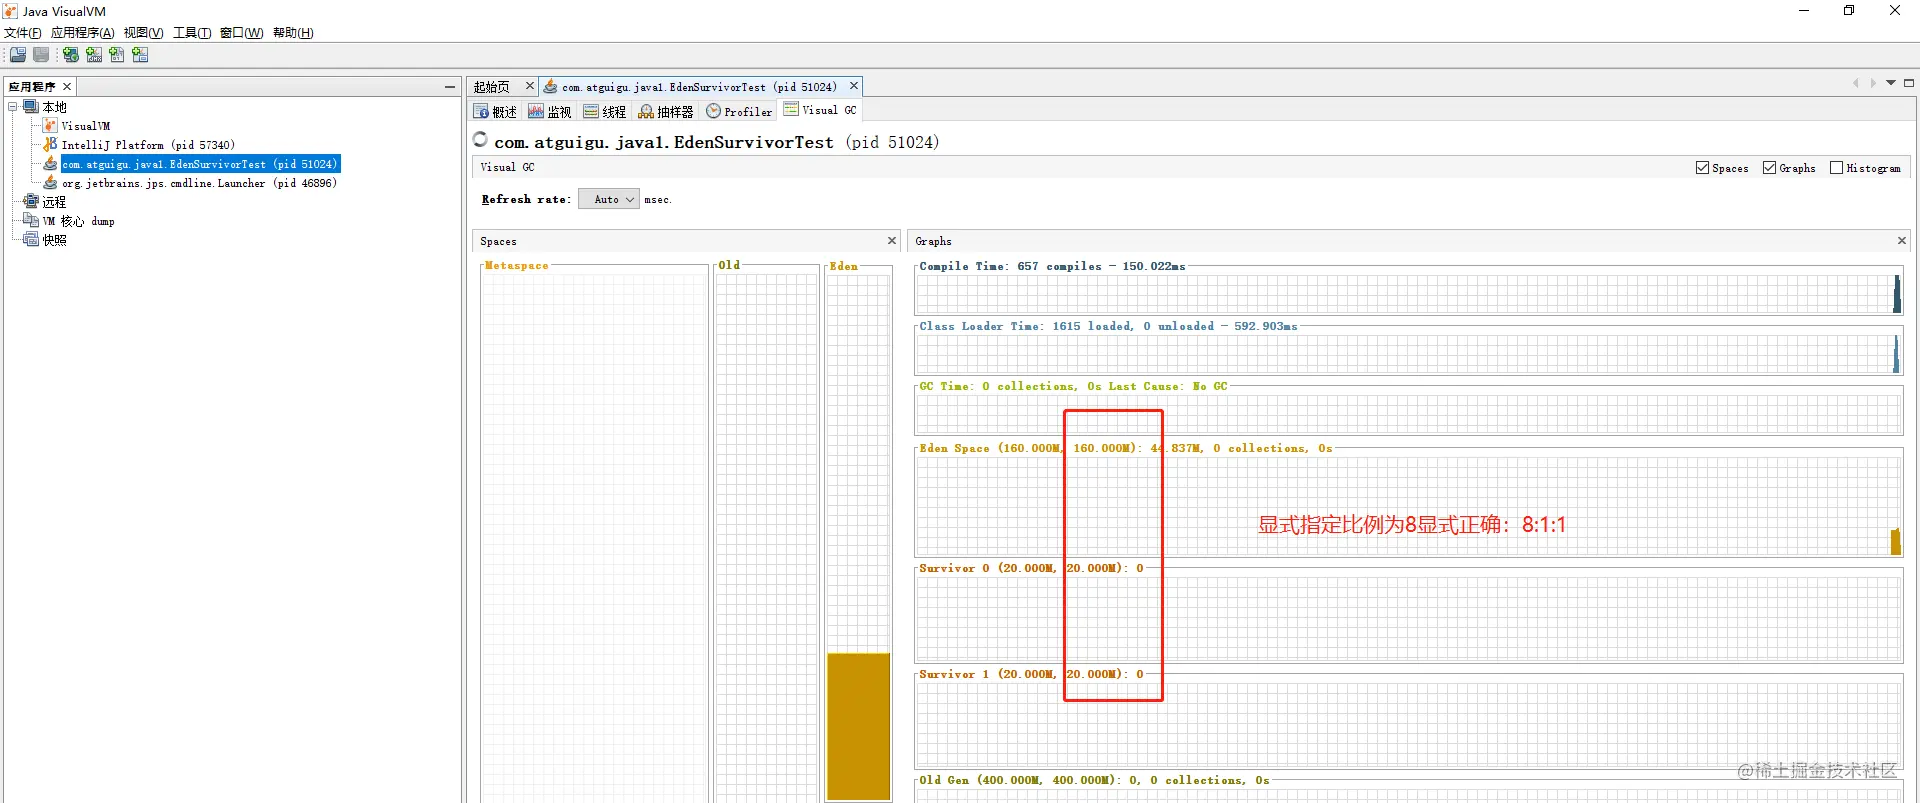Enable the Histogram checkbox

(1836, 168)
